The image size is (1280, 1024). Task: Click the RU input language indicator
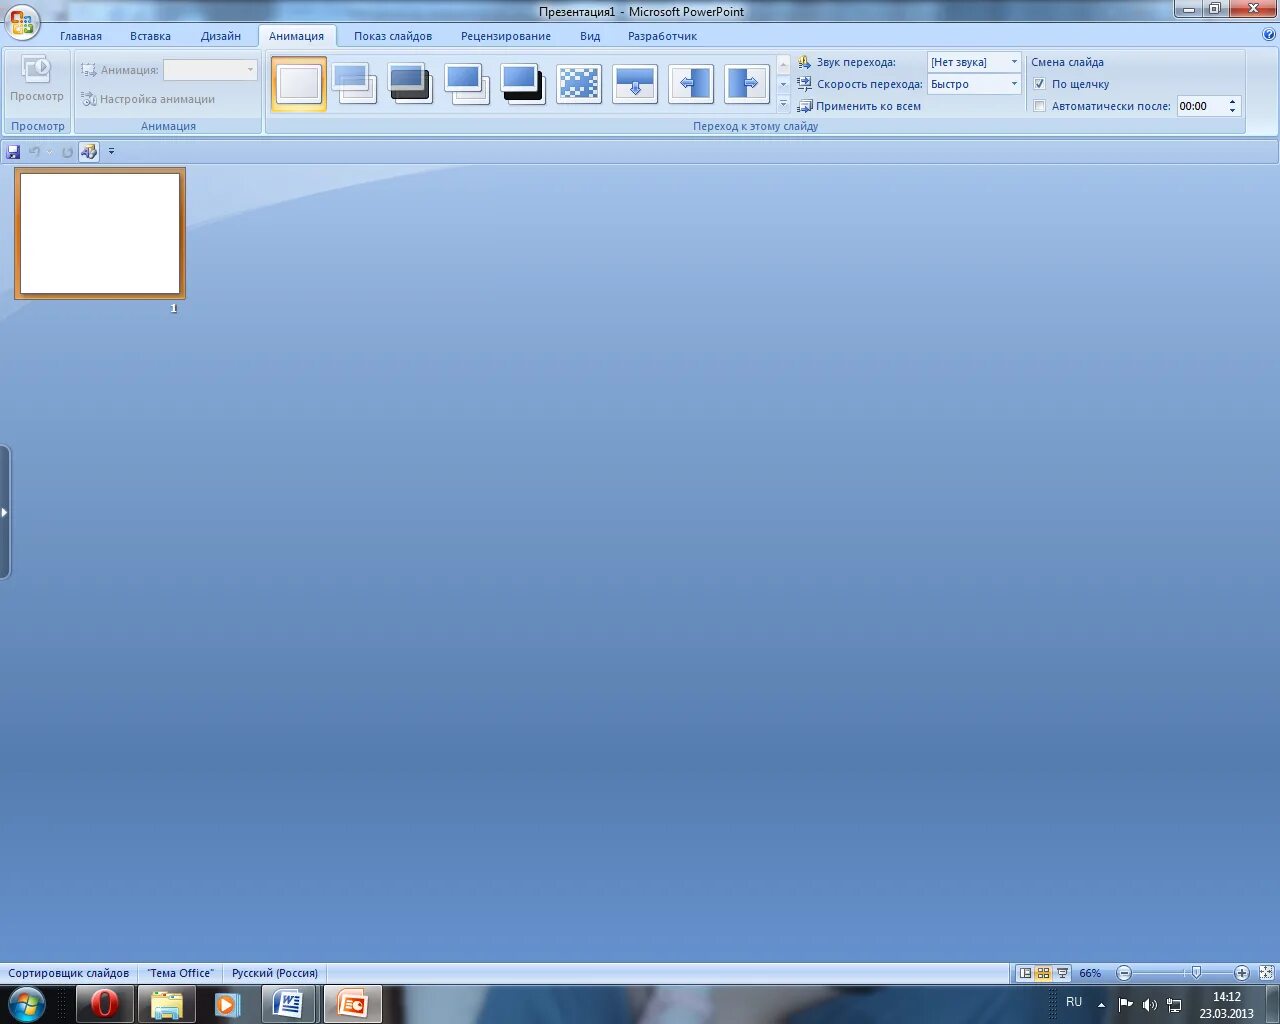[x=1074, y=1002]
